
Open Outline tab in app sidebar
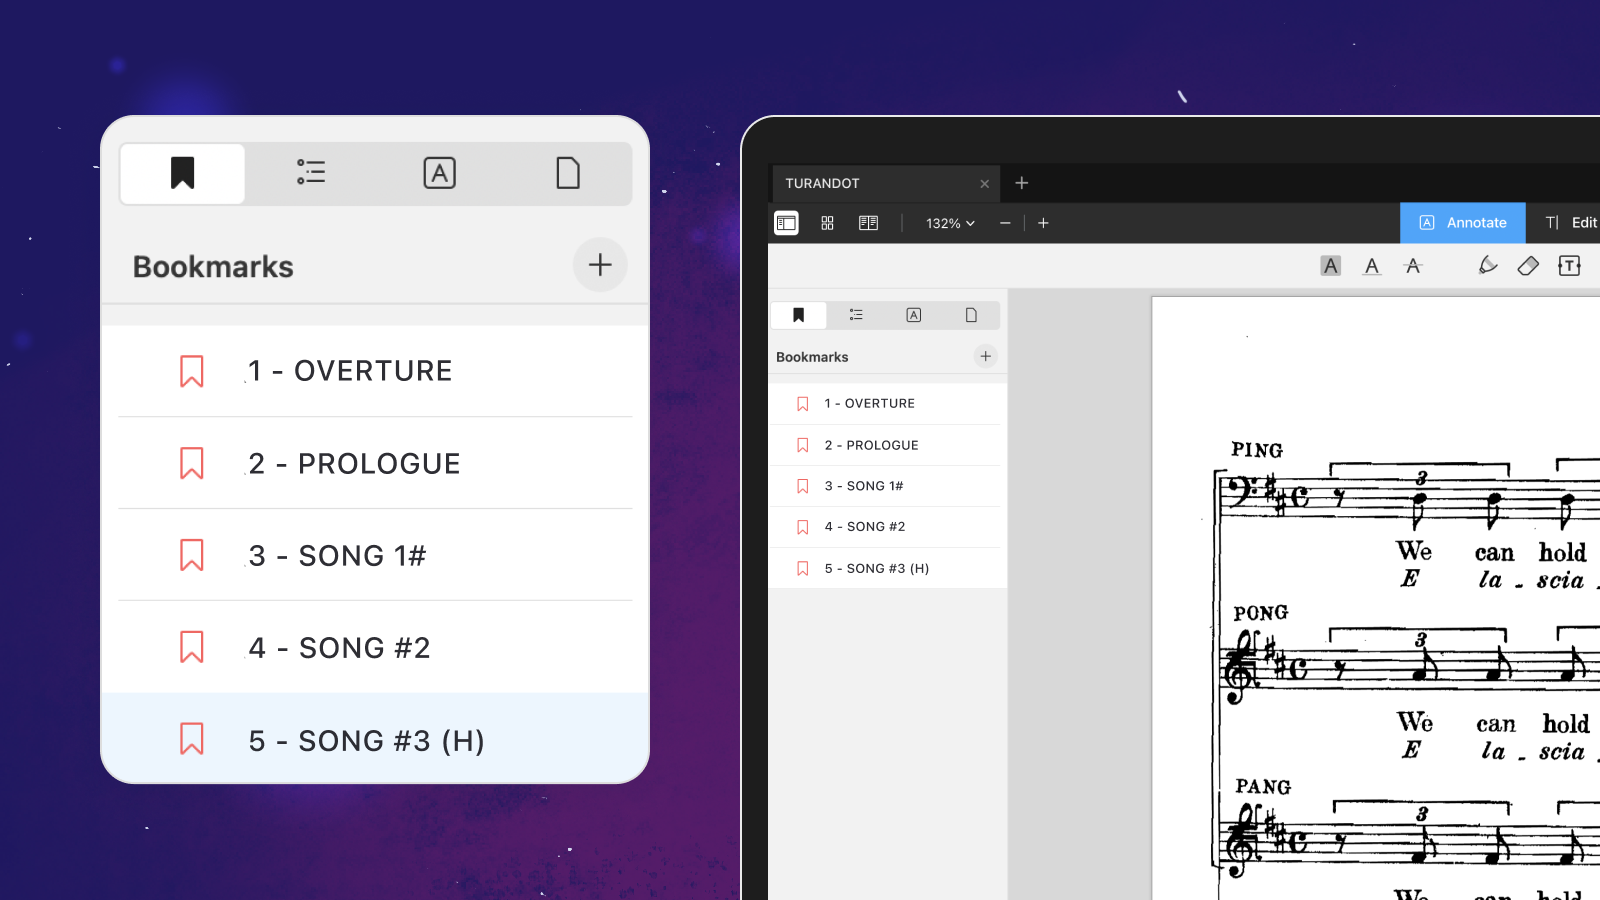(x=856, y=315)
